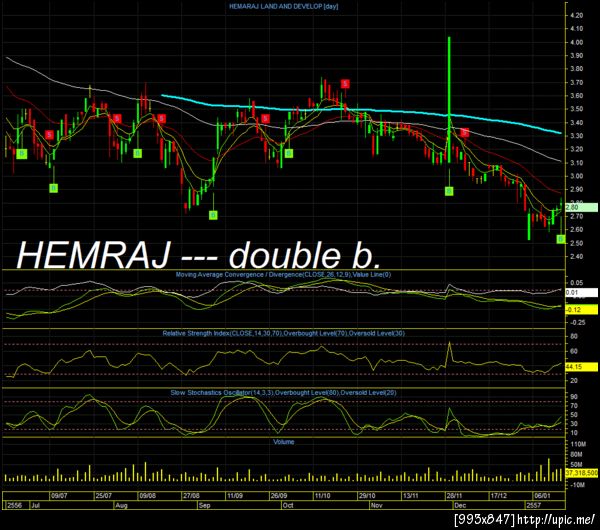The height and width of the screenshot is (530, 600).
Task: Click the tall green spike candle on 28/11
Action: [x=449, y=99]
